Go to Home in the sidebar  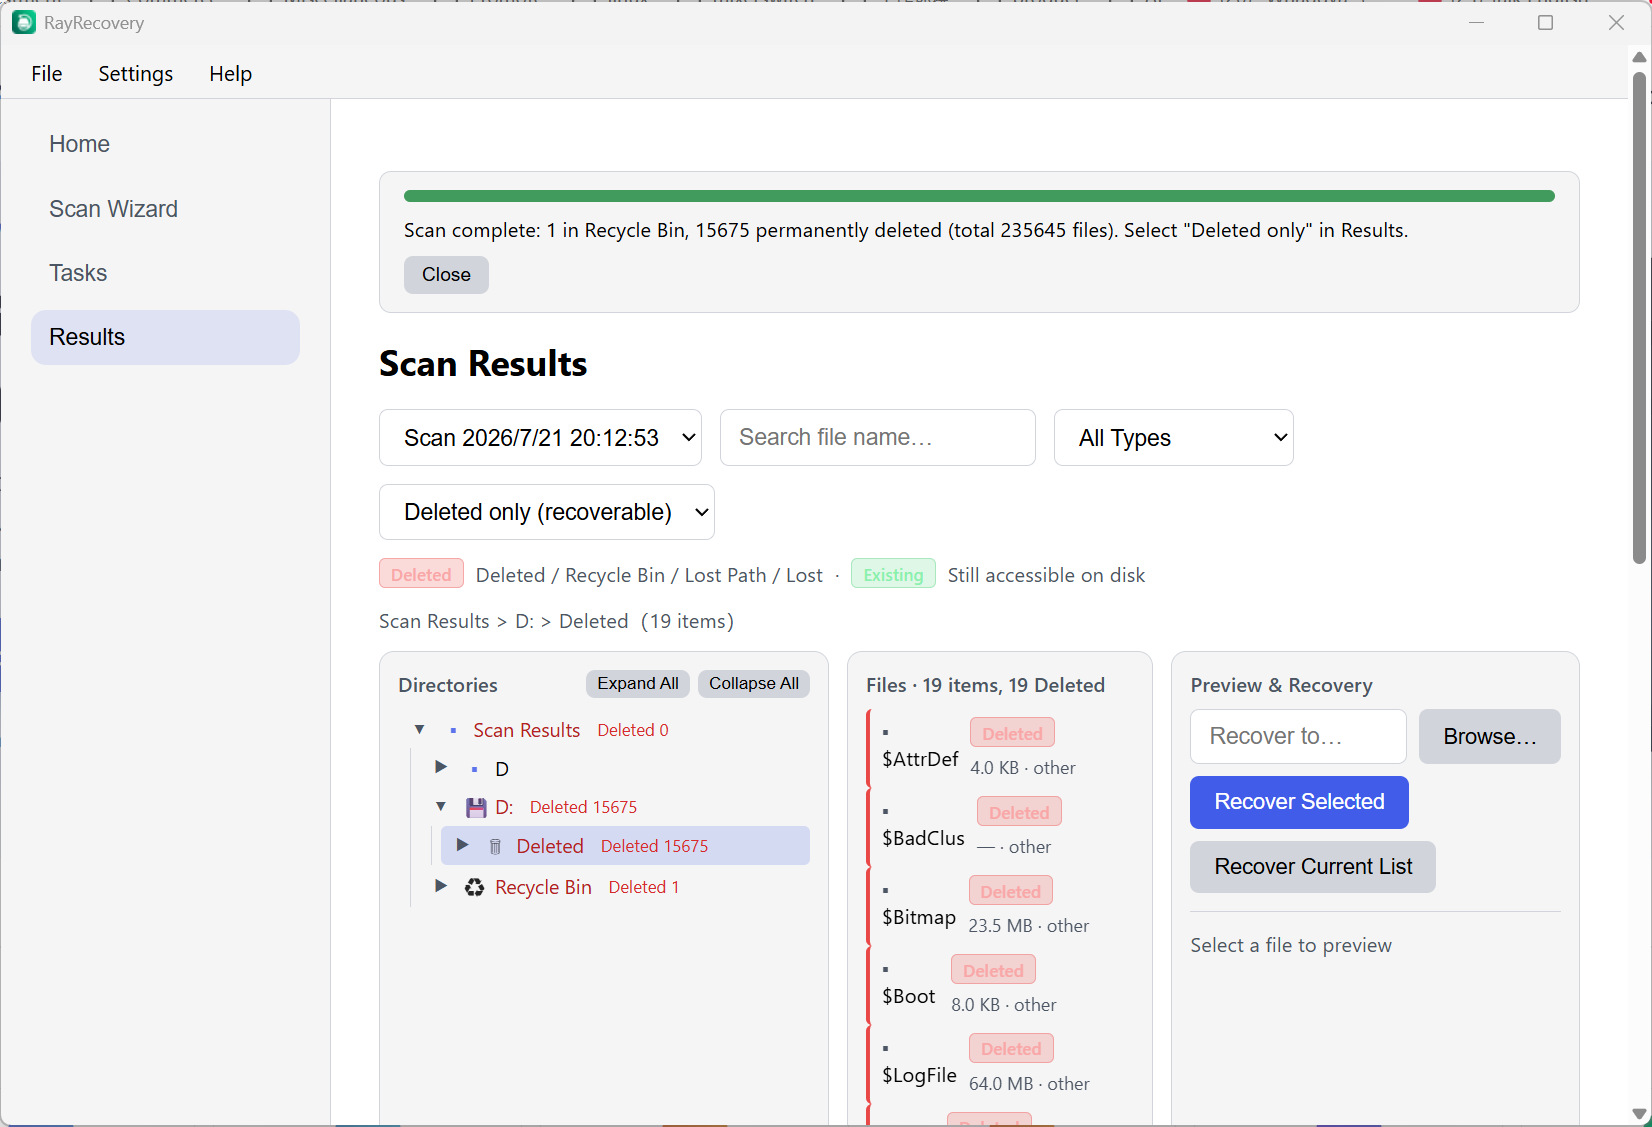(x=165, y=144)
